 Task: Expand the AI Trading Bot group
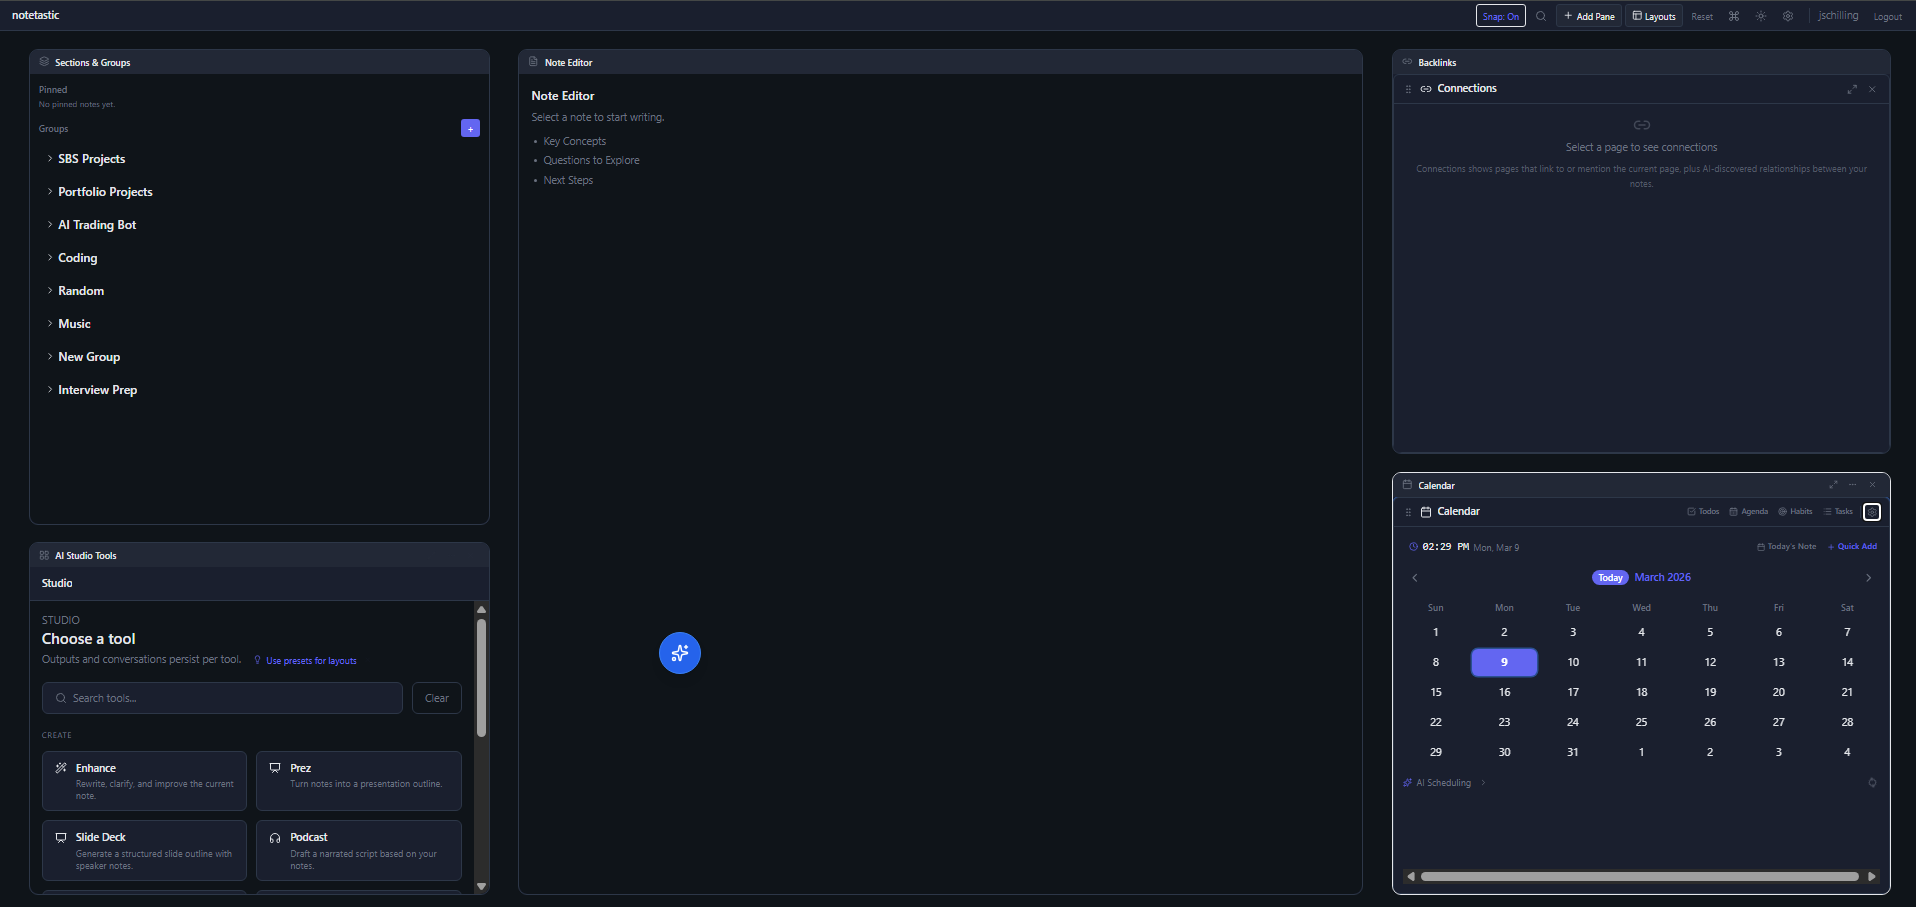96,225
